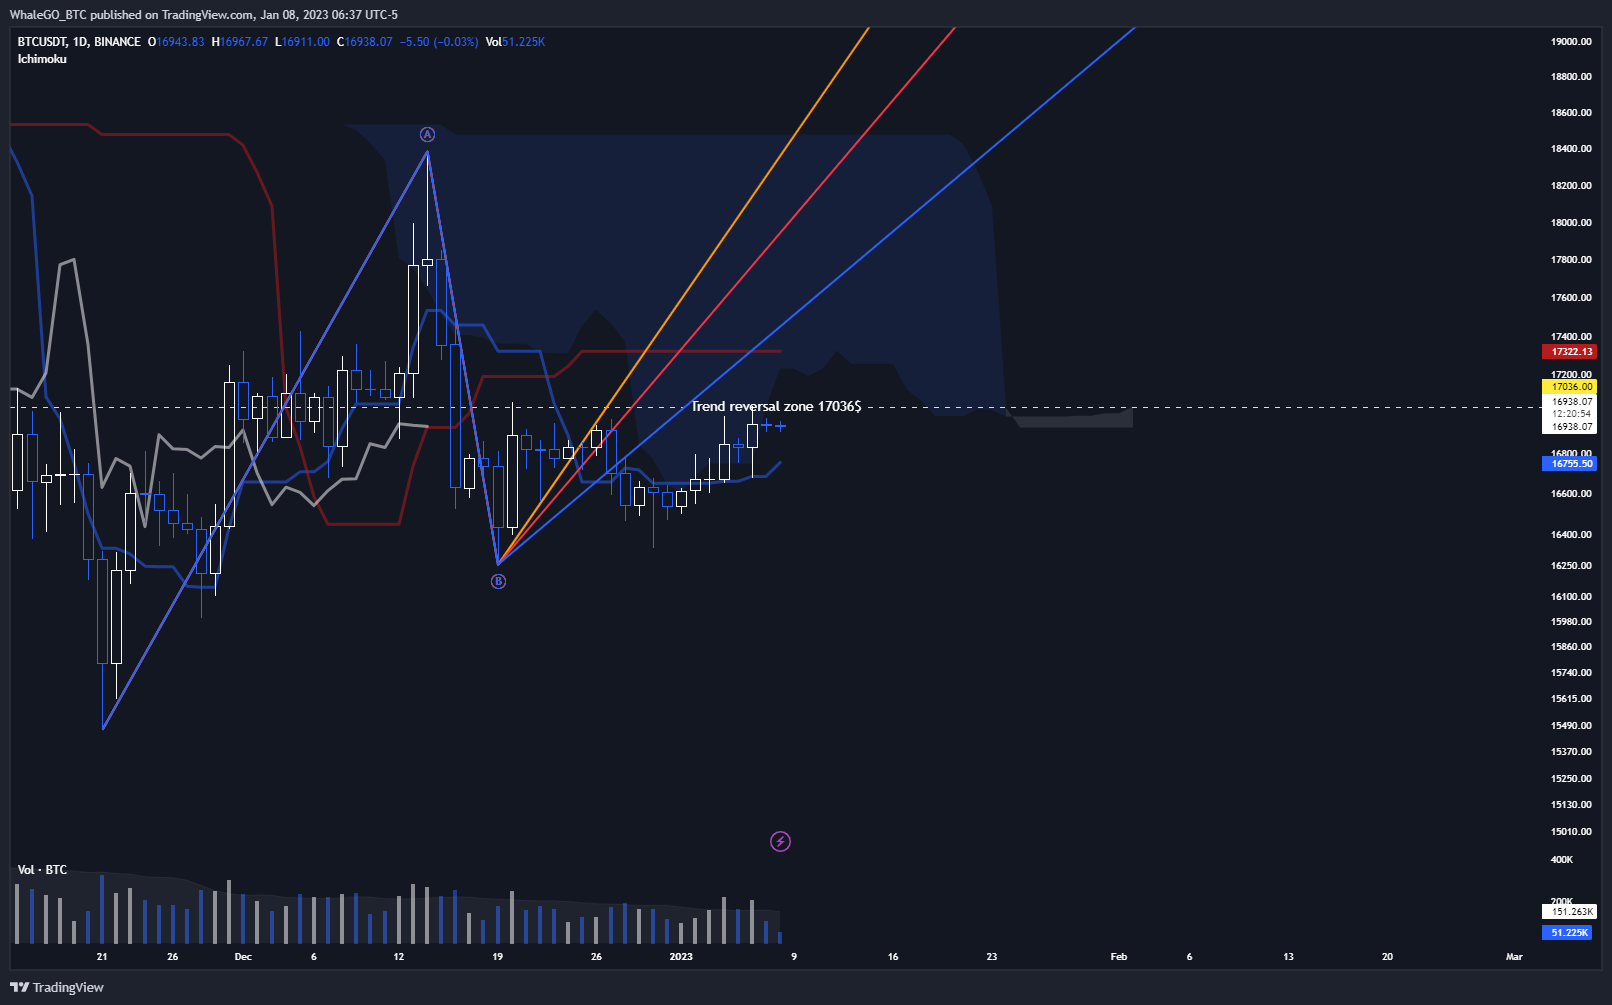Click the 17400.00 price axis label
This screenshot has width=1612, height=1005.
pos(1571,337)
